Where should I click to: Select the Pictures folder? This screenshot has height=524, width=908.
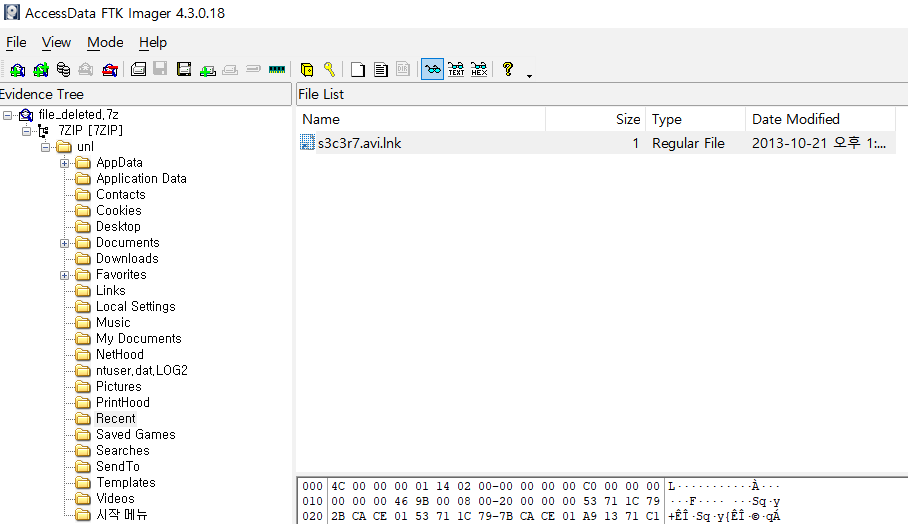(x=119, y=386)
